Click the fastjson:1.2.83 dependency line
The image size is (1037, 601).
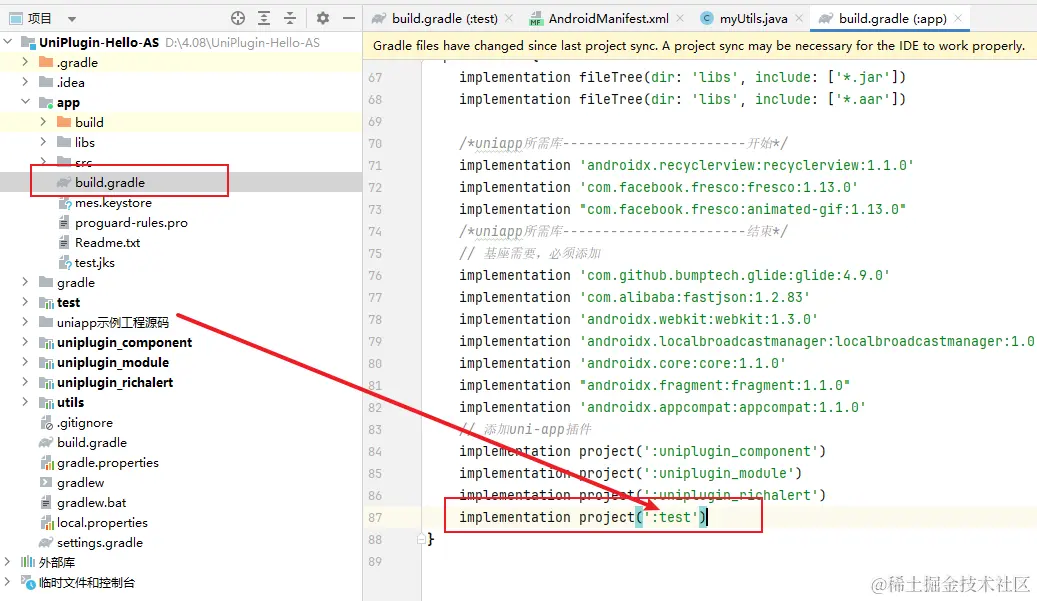pos(634,297)
